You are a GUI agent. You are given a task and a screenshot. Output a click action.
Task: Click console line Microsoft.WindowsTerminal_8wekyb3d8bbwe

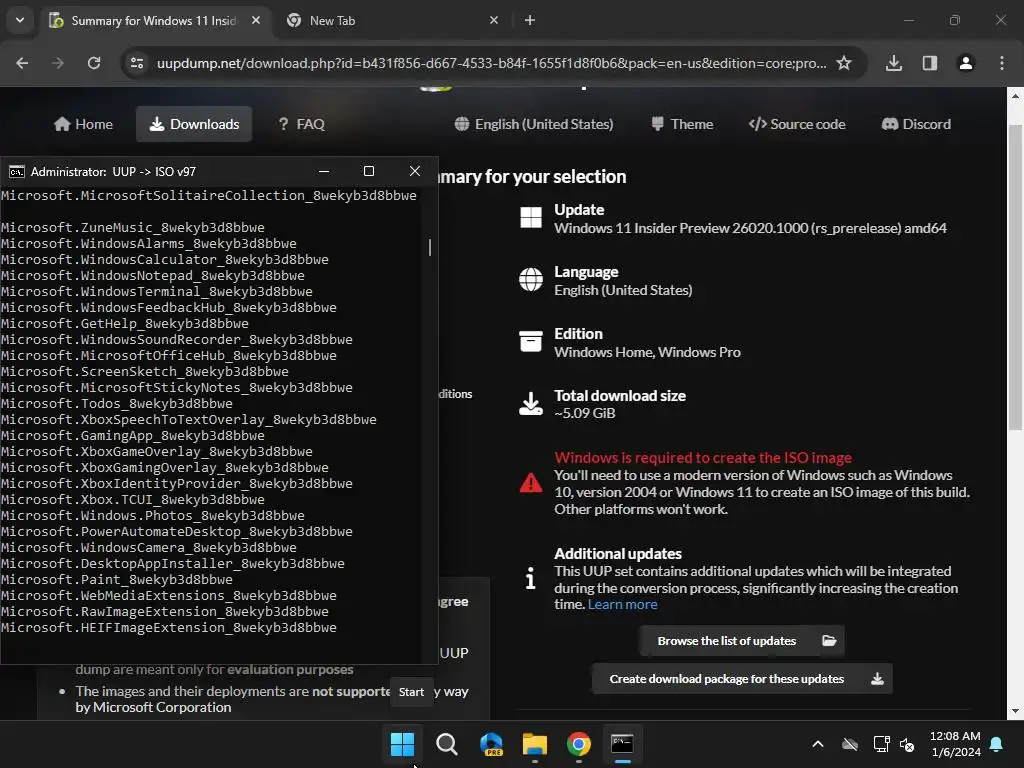(x=157, y=291)
